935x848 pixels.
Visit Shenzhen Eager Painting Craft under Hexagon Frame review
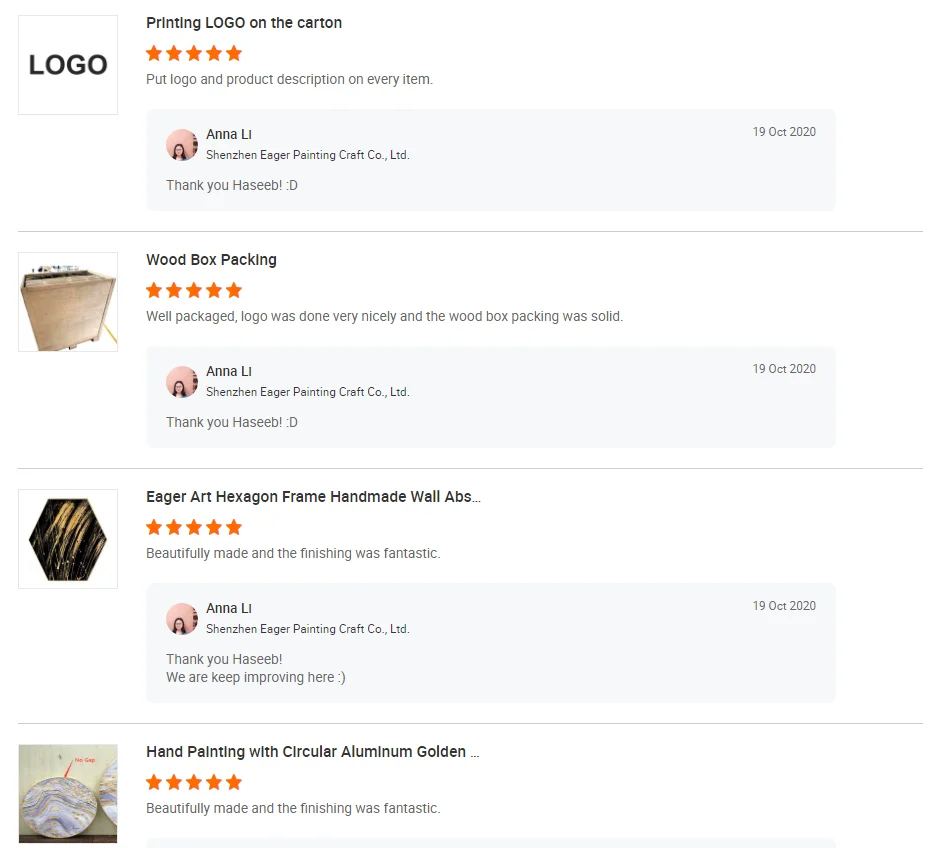(308, 629)
